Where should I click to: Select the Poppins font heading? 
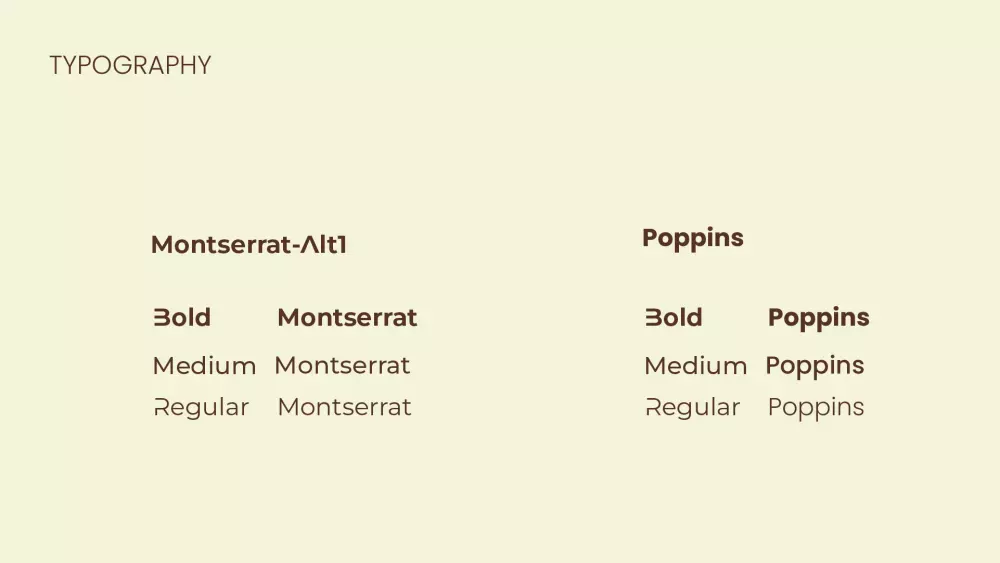point(693,238)
